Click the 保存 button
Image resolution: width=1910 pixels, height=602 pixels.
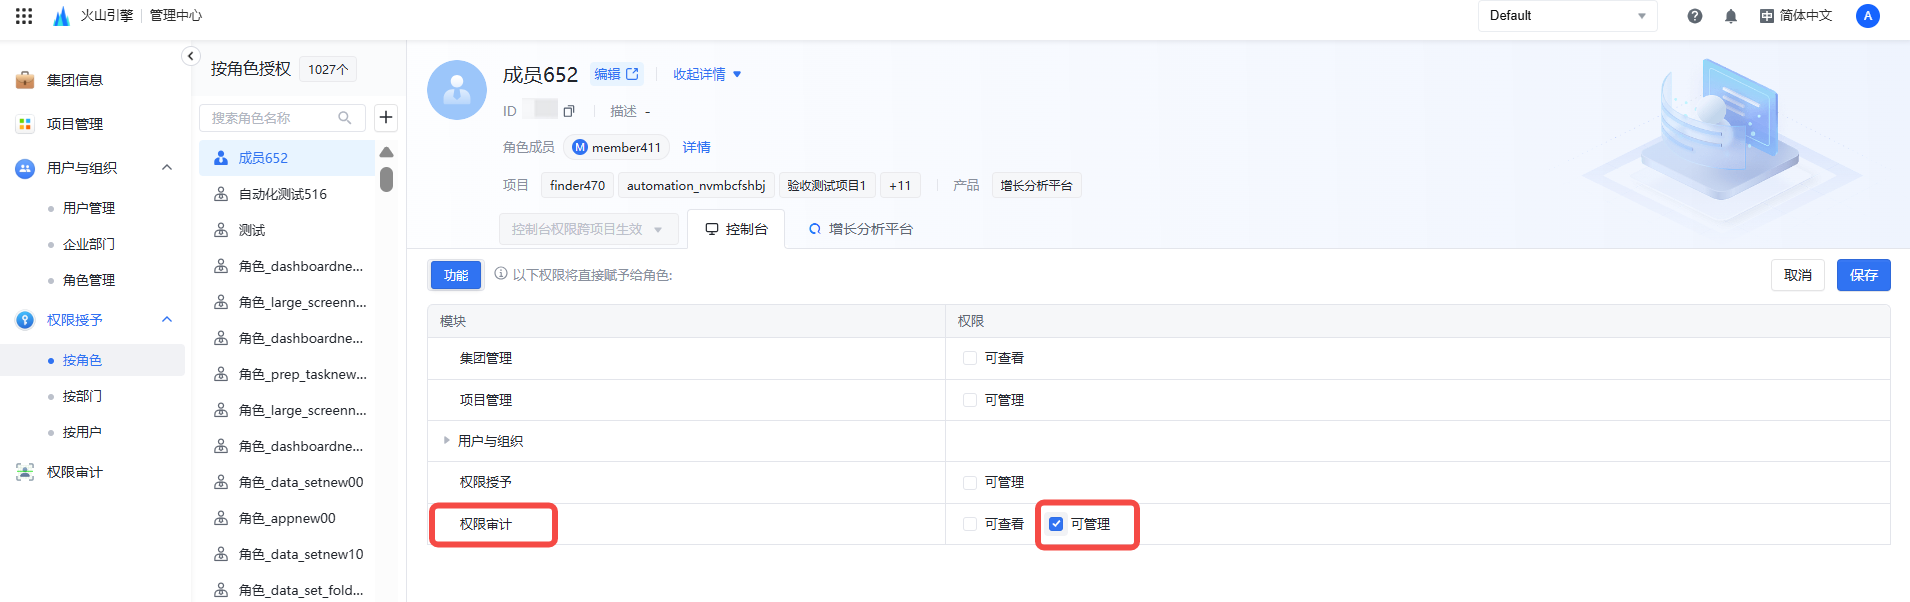click(1863, 275)
